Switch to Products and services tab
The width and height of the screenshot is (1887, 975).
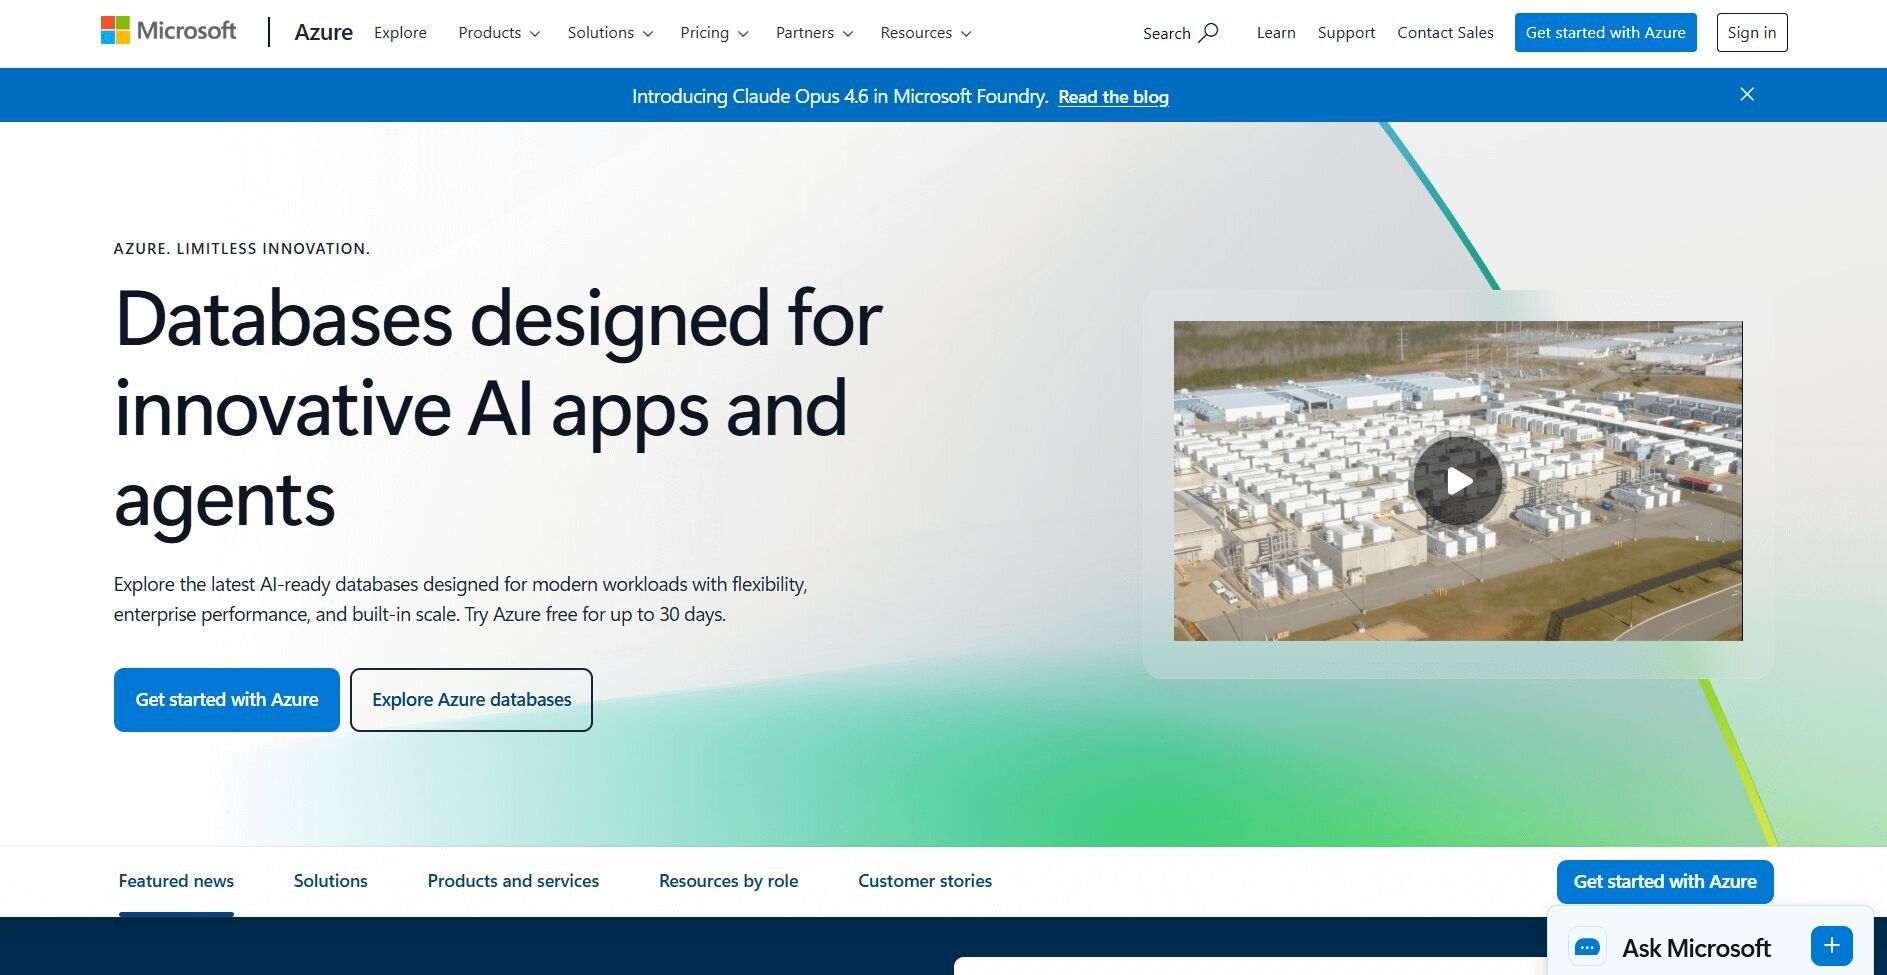(513, 881)
